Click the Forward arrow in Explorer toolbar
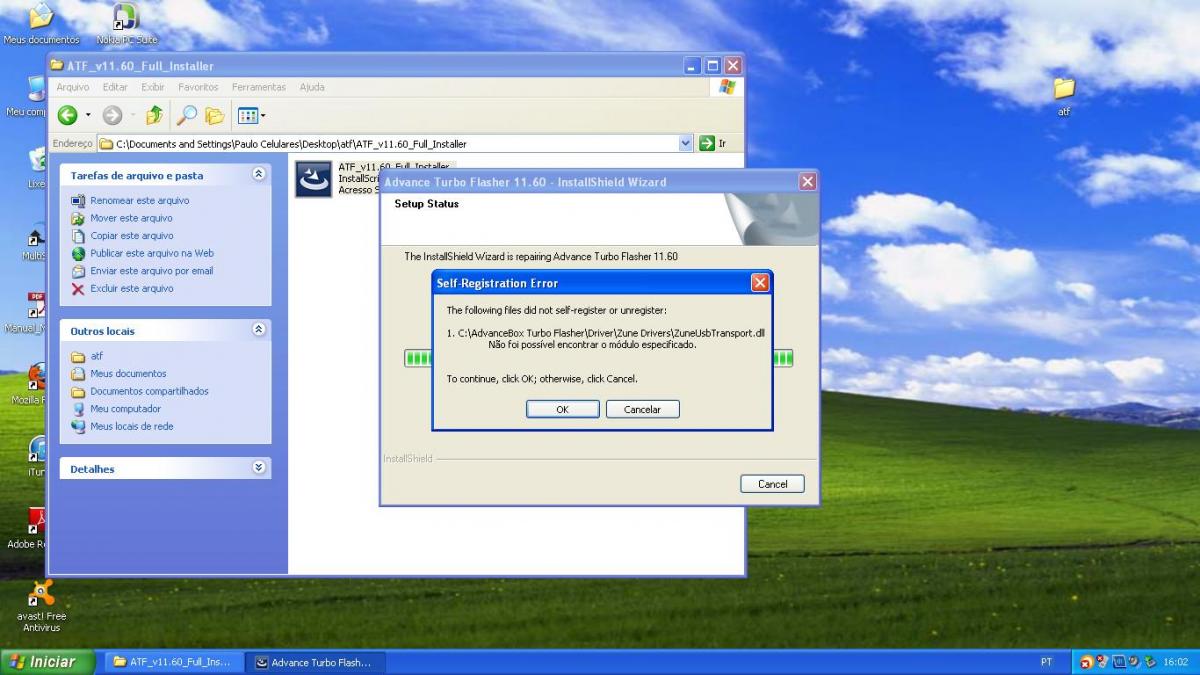The height and width of the screenshot is (675, 1200). click(x=112, y=115)
